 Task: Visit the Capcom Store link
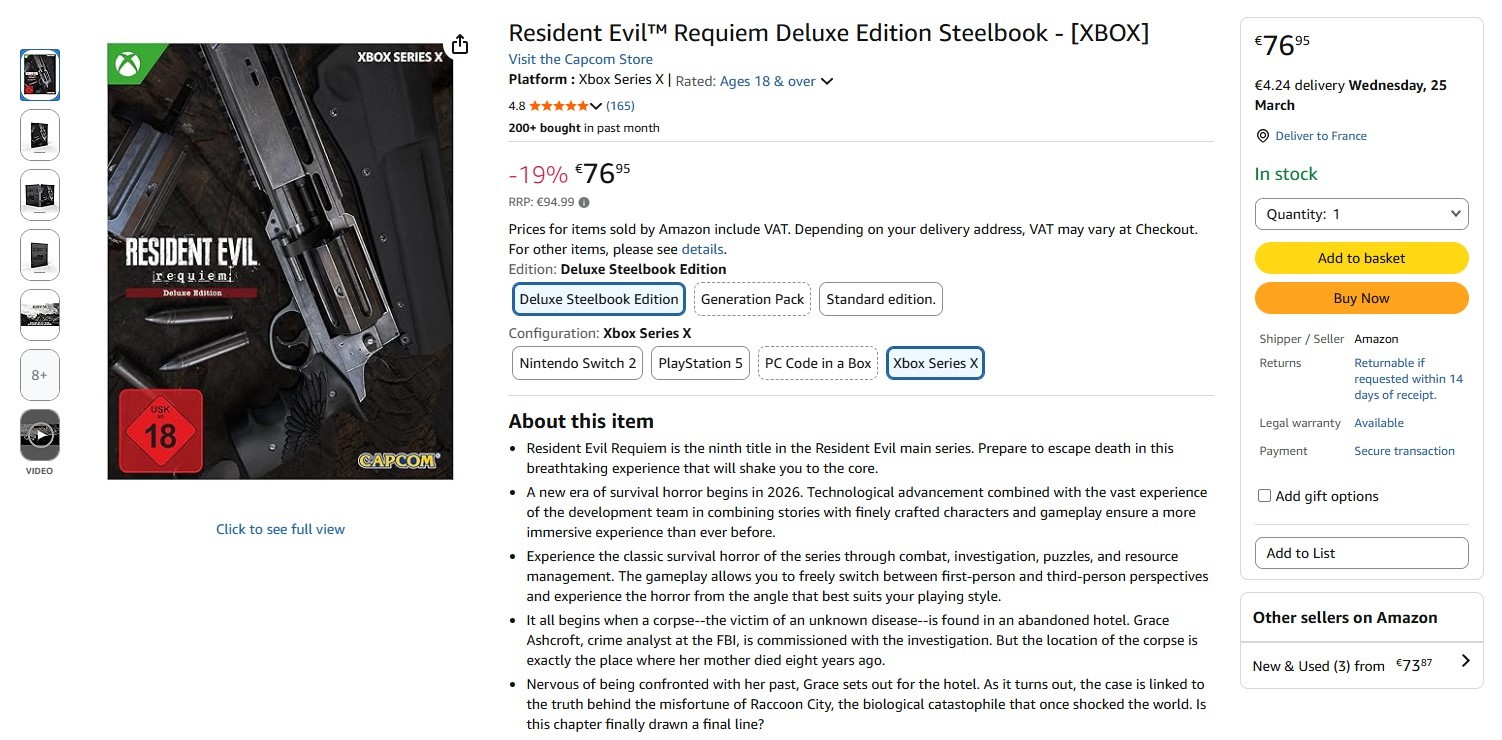pyautogui.click(x=580, y=59)
